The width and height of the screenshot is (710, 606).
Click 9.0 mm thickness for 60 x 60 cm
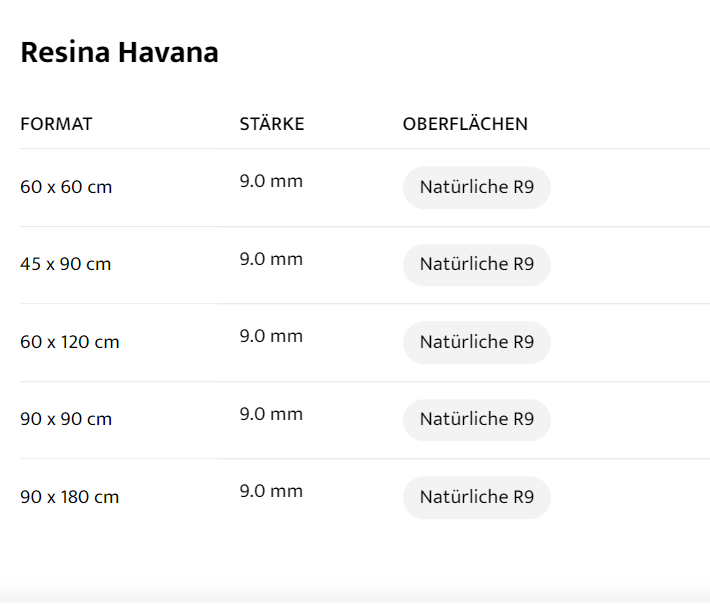(271, 181)
